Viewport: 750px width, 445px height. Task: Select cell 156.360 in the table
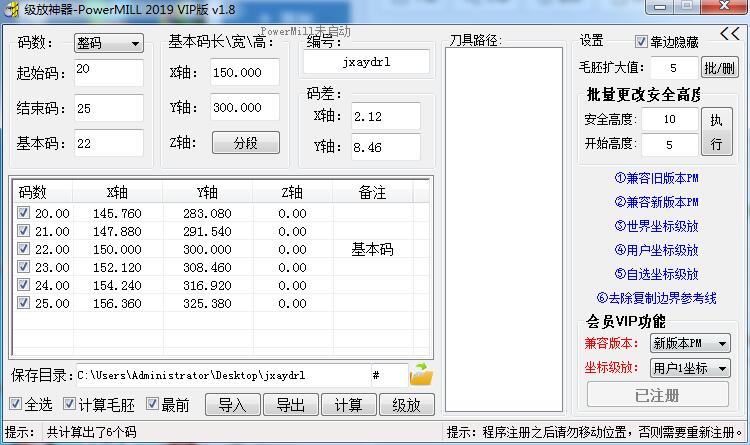[x=117, y=303]
